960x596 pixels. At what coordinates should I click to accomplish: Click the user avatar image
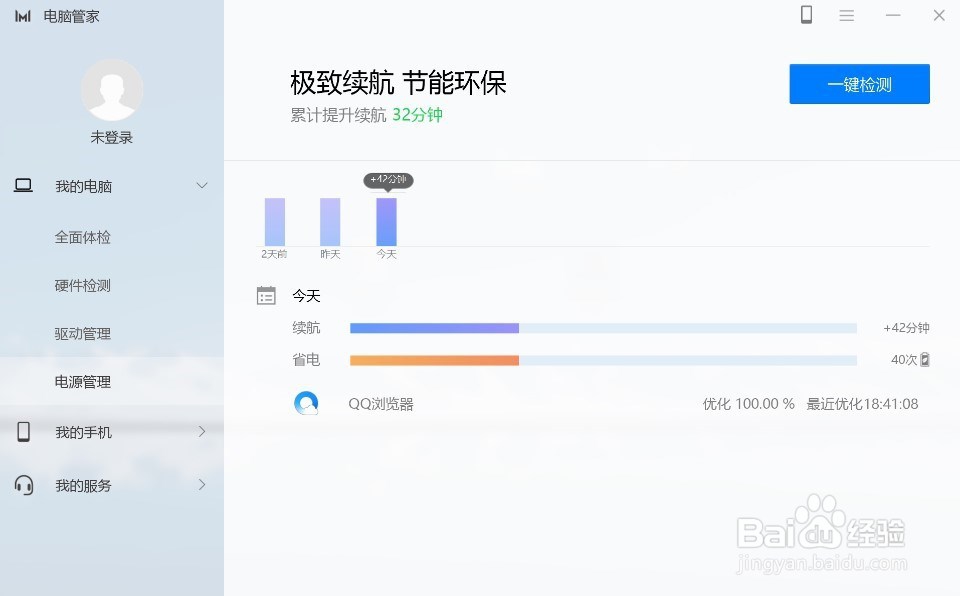click(111, 90)
